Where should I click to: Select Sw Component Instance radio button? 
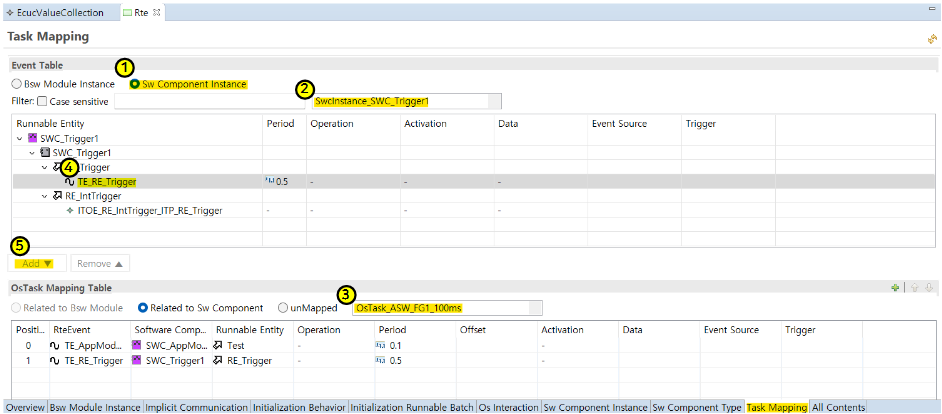(x=136, y=84)
